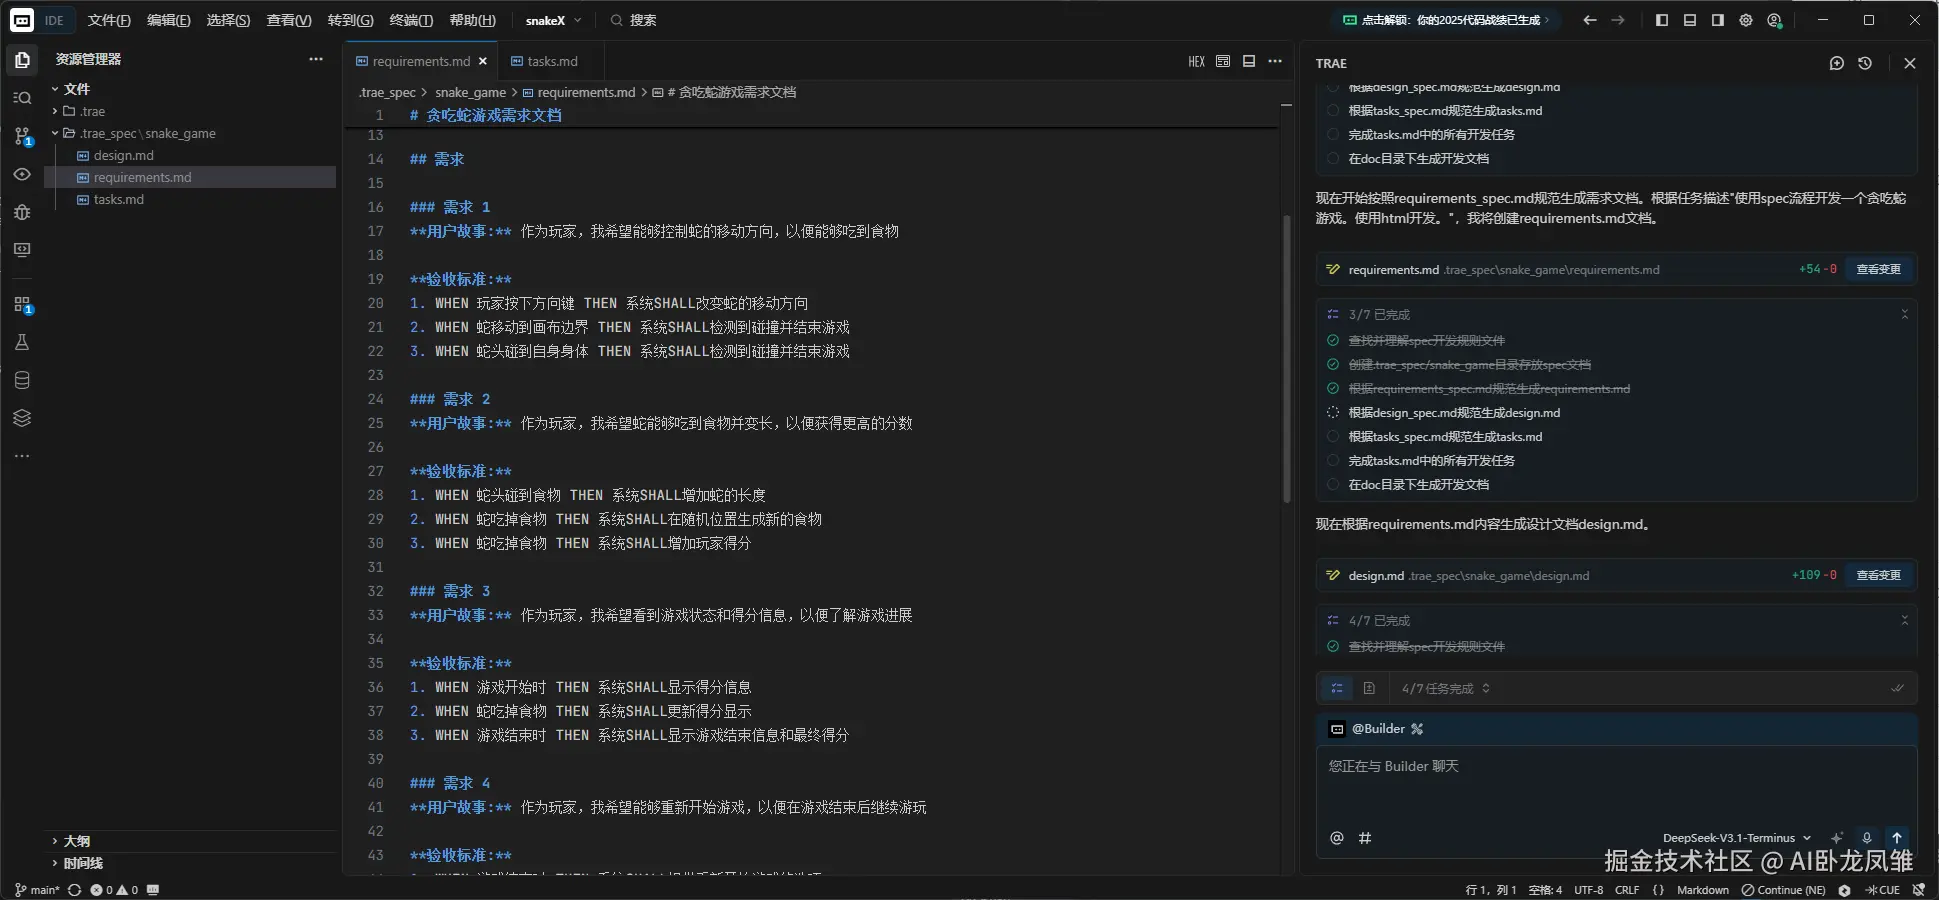Click the sparkle prompt optimize icon
Viewport: 1939px width, 900px height.
[1837, 838]
